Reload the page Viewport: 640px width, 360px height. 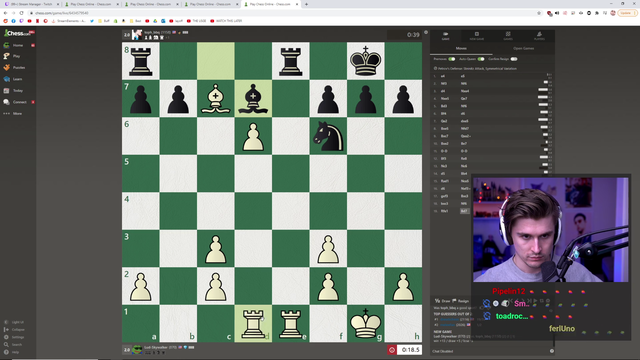pos(21,13)
